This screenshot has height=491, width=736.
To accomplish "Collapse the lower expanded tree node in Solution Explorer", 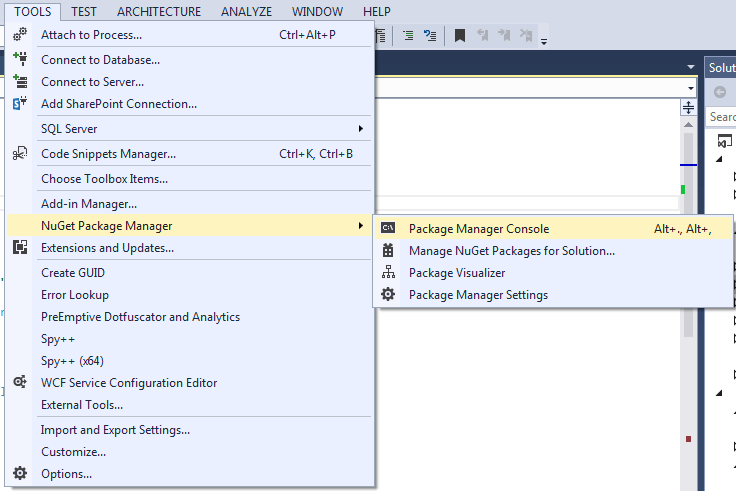I will pos(719,393).
